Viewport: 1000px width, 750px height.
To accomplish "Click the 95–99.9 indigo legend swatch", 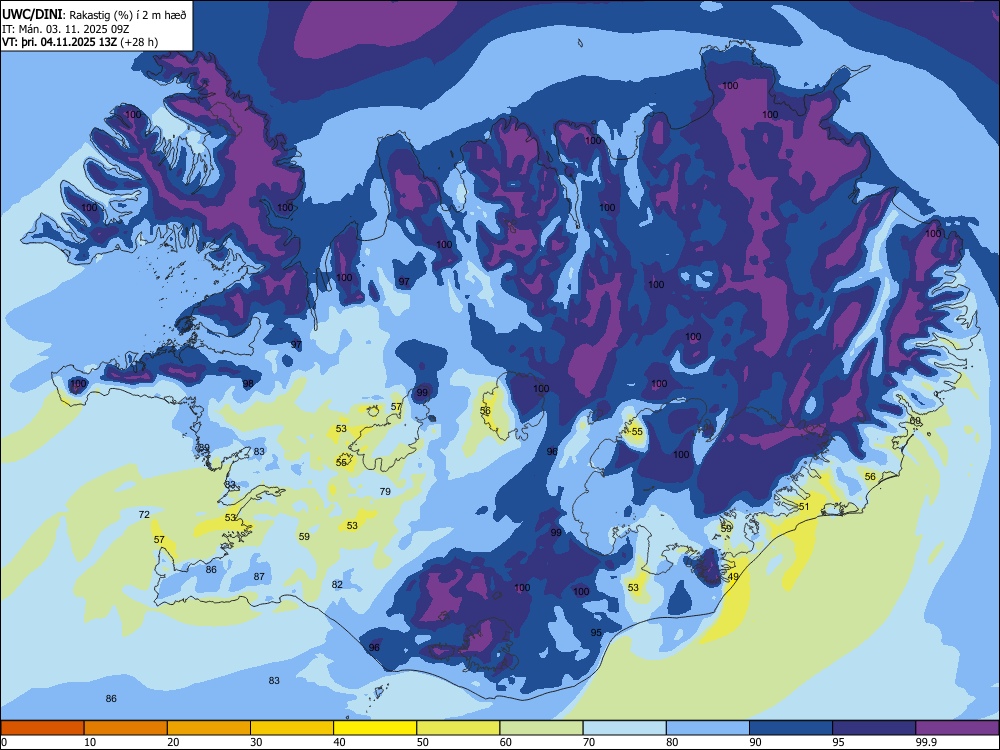I will [x=874, y=728].
